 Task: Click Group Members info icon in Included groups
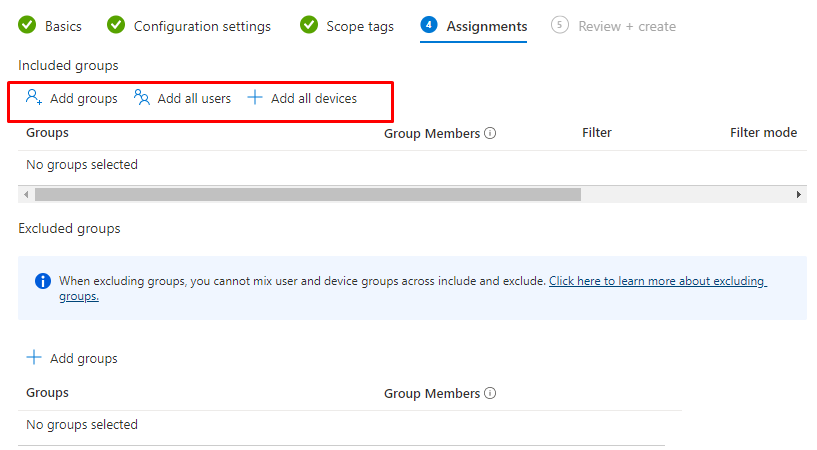491,133
